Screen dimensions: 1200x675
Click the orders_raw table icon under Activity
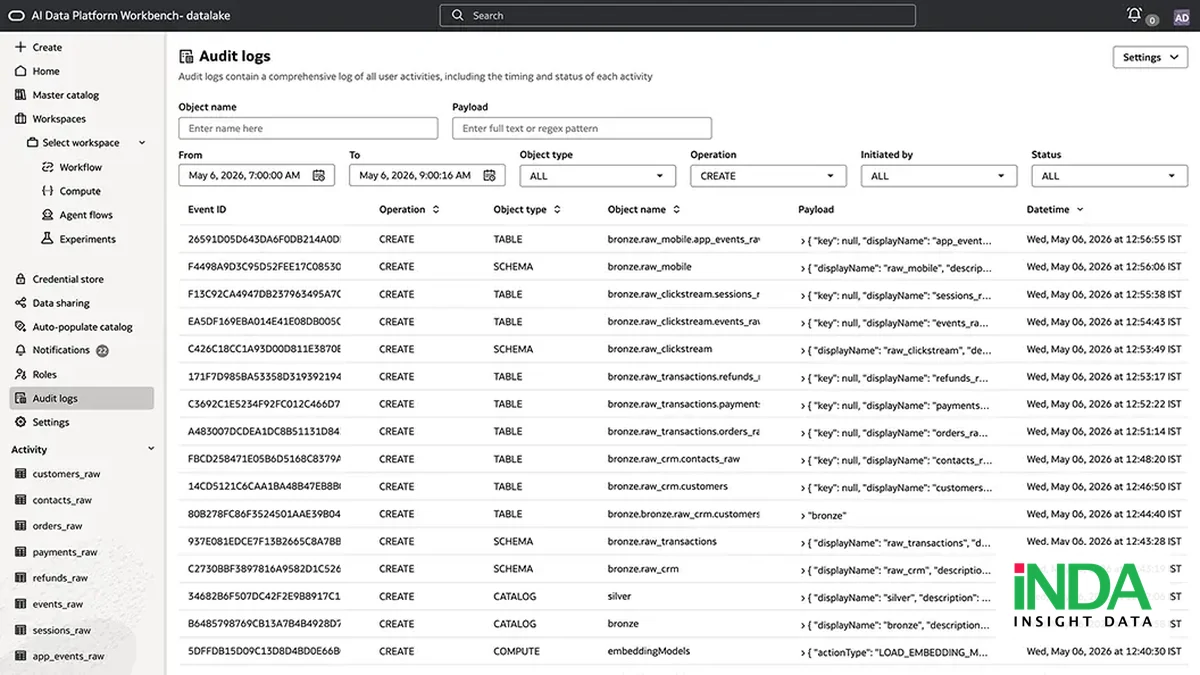[21, 526]
